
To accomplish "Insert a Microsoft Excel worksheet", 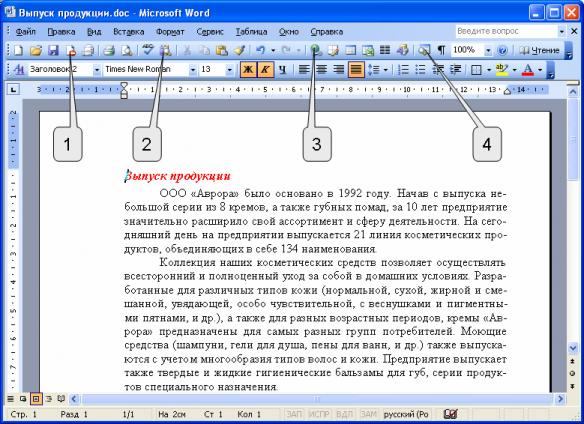I will [368, 50].
